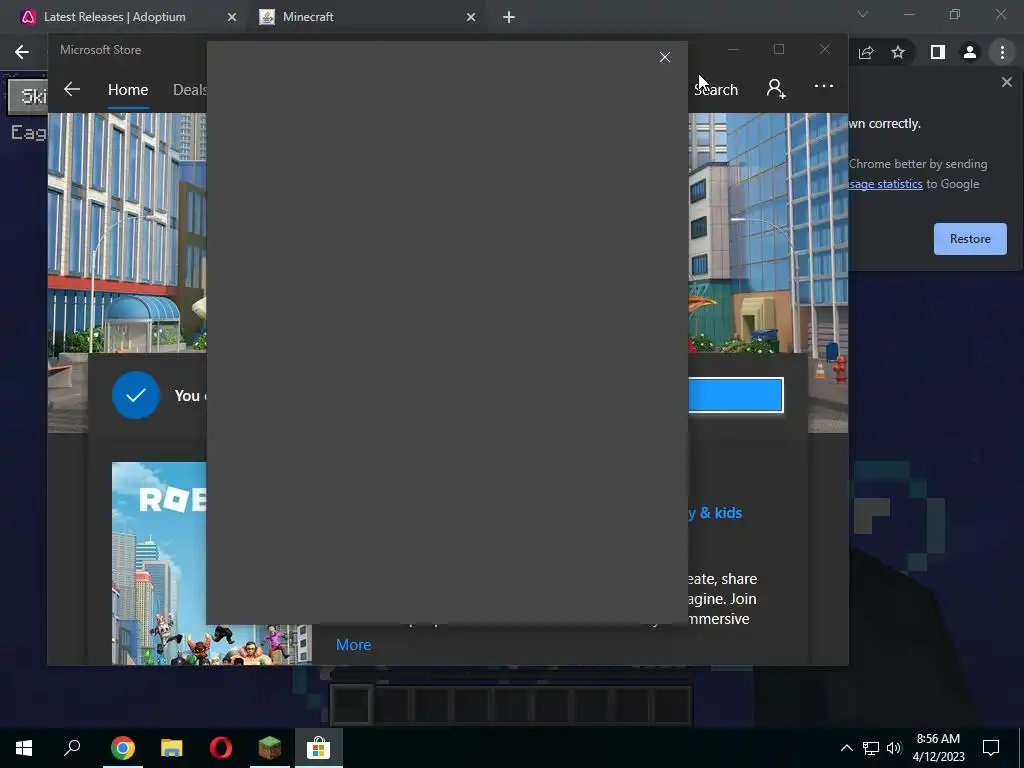Open usage statistics link in Chrome bubble
This screenshot has height=768, width=1024.
886,184
